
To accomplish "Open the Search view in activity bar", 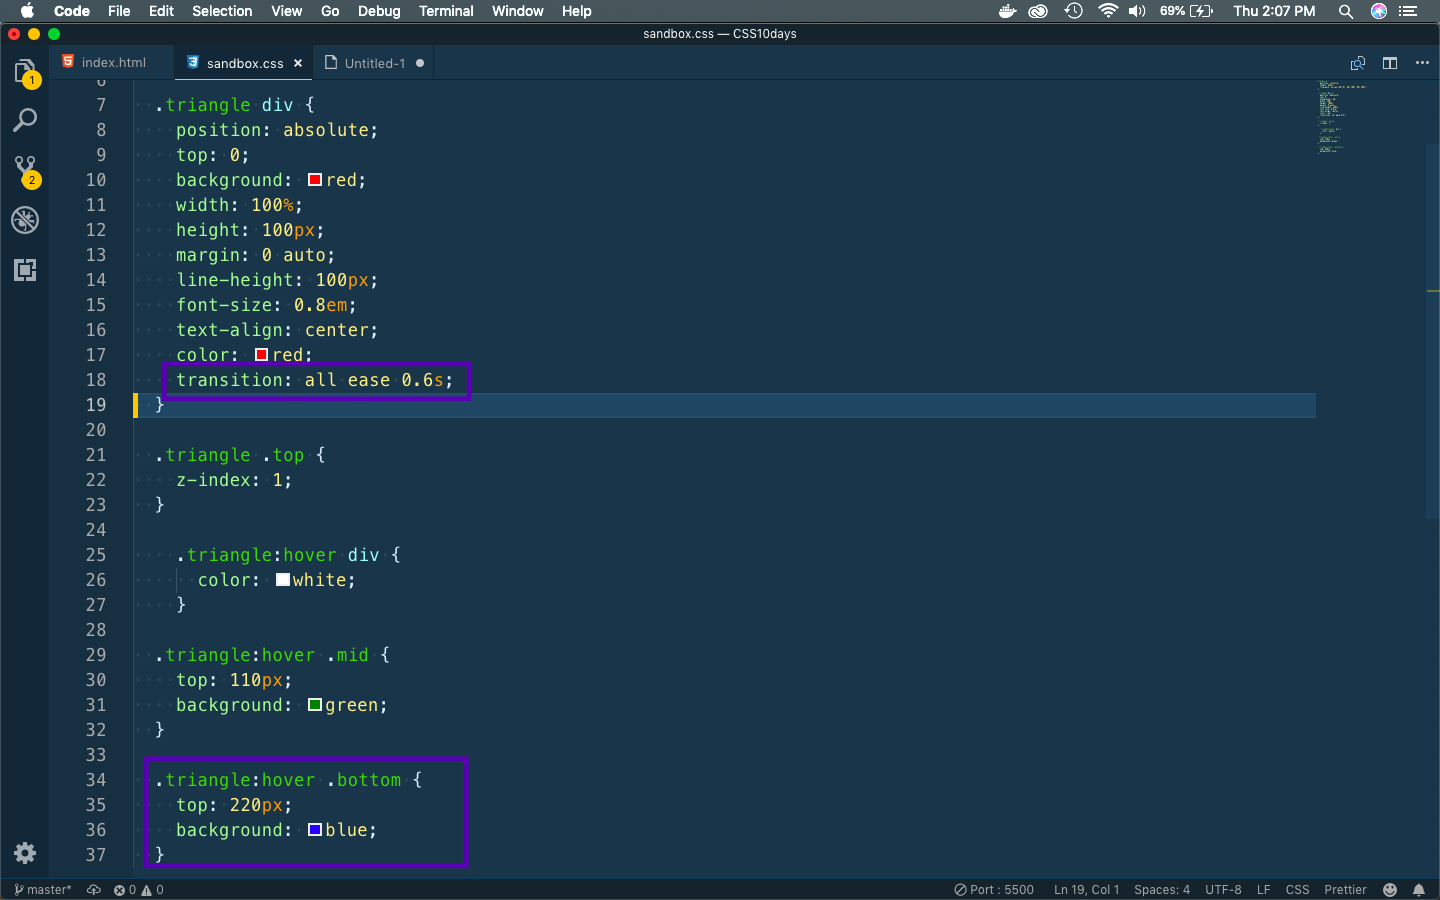I will point(25,120).
